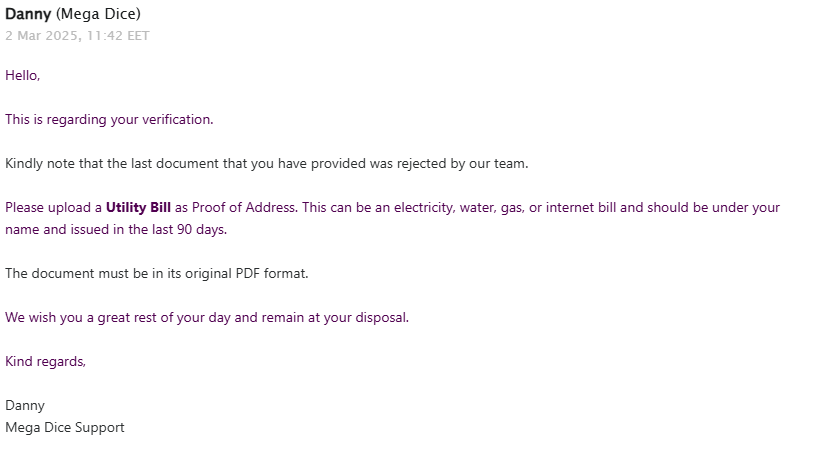Click the Kind regards closing line
Screen dimensions: 818x456
click(x=45, y=361)
